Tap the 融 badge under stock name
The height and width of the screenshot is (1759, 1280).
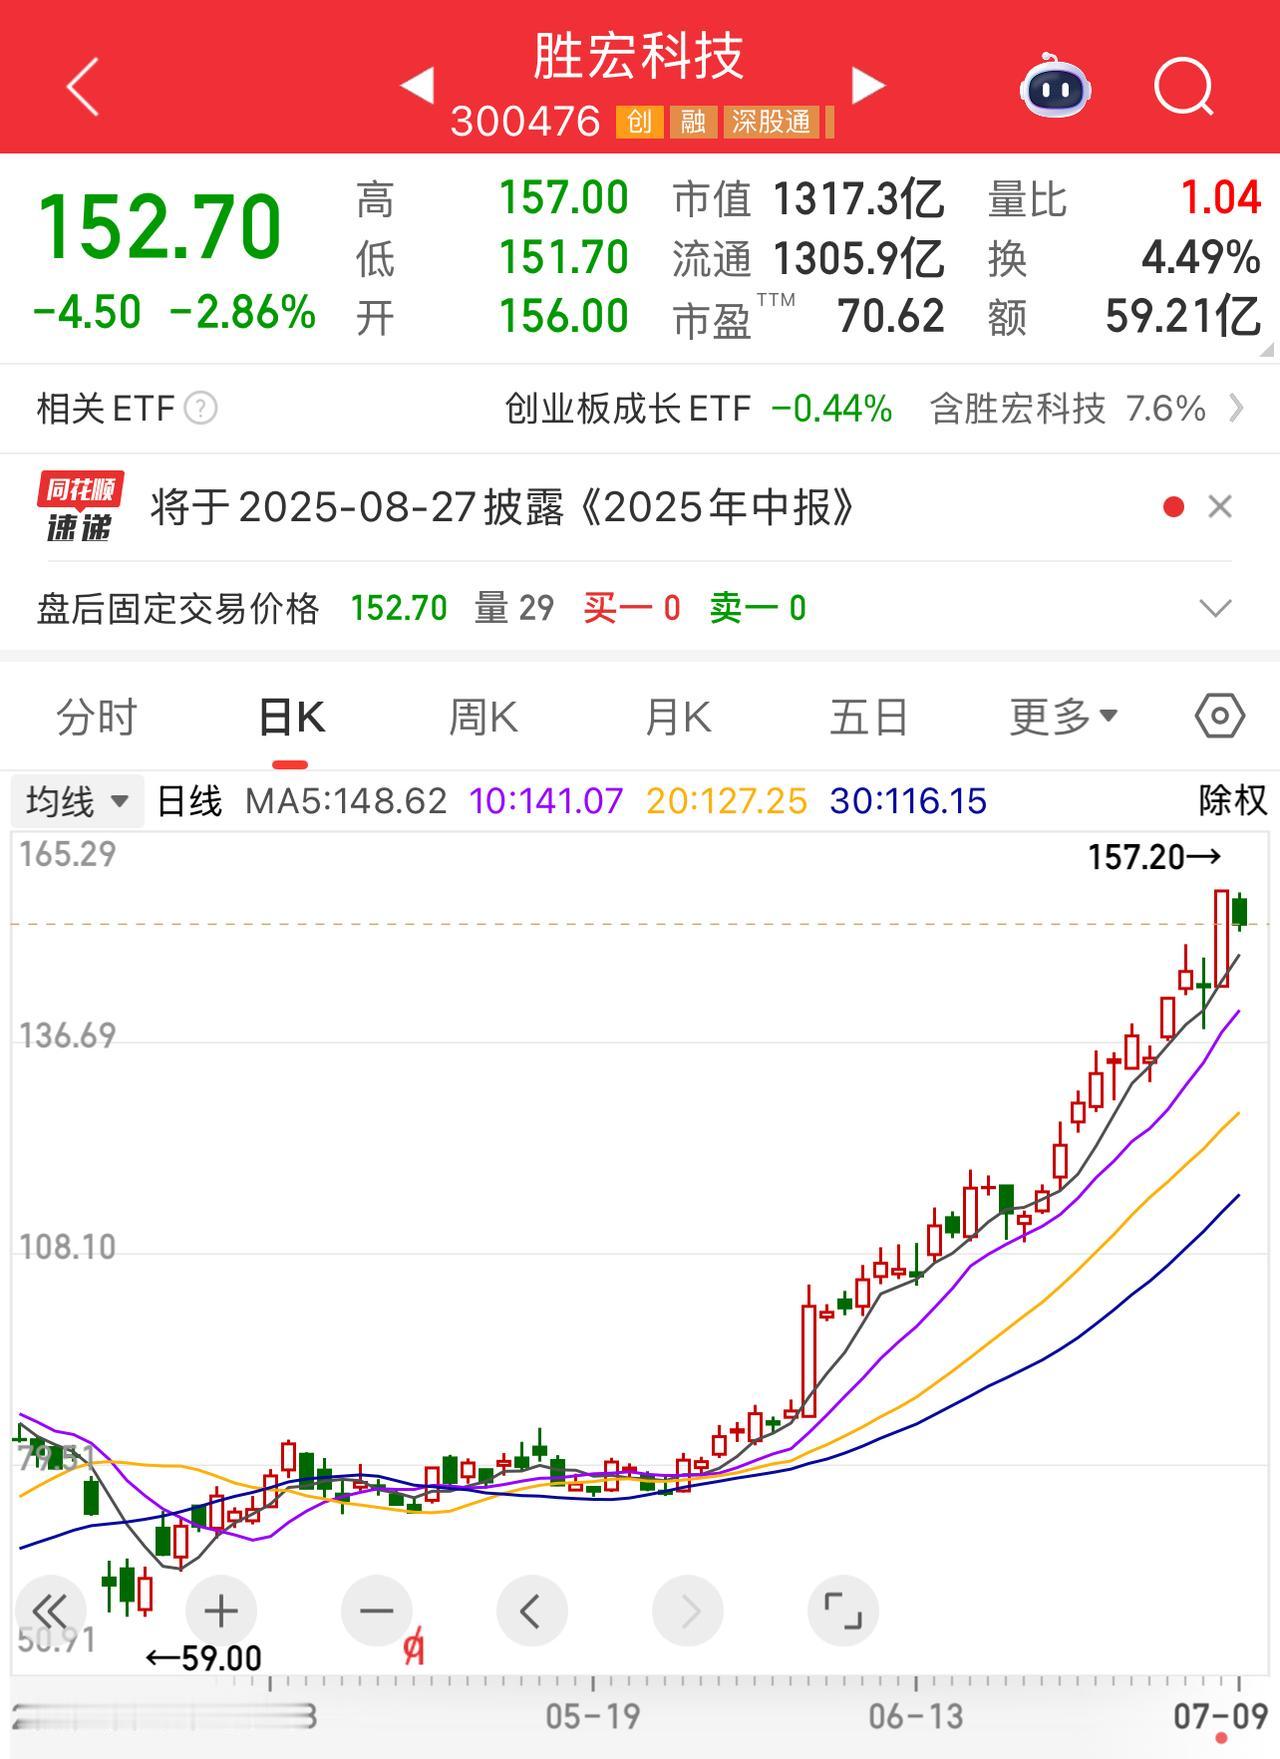[x=693, y=122]
